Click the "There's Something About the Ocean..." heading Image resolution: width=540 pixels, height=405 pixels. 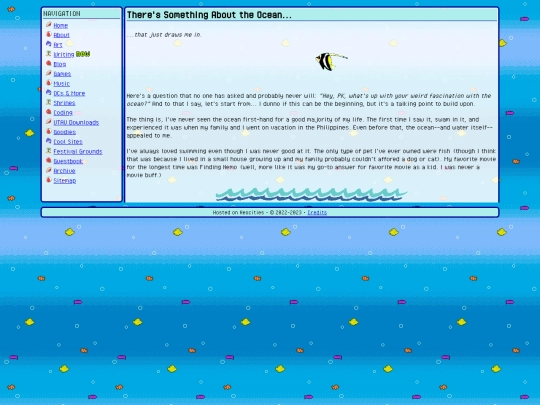pos(209,15)
